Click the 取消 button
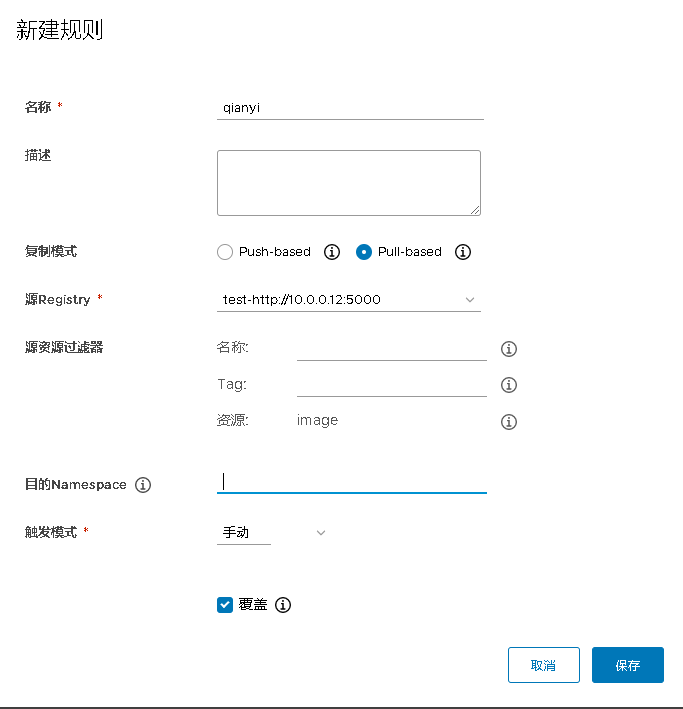This screenshot has width=683, height=709. tap(543, 665)
